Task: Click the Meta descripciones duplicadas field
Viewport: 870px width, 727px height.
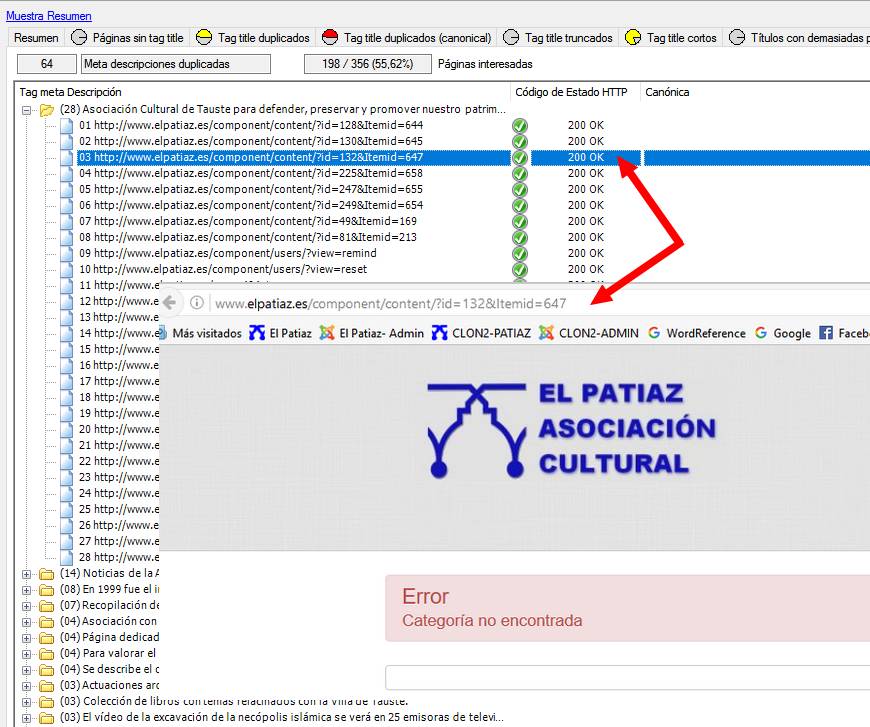Action: coord(176,64)
